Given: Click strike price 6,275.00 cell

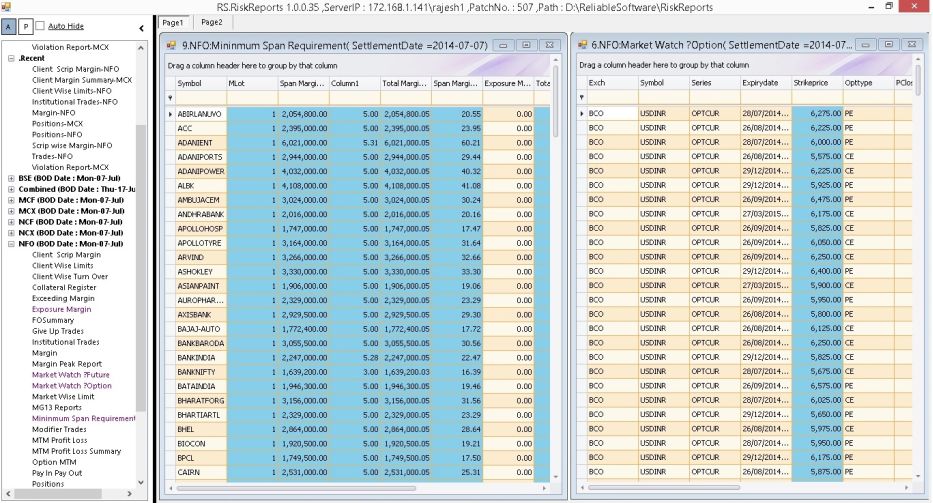Looking at the screenshot, I should (x=816, y=113).
